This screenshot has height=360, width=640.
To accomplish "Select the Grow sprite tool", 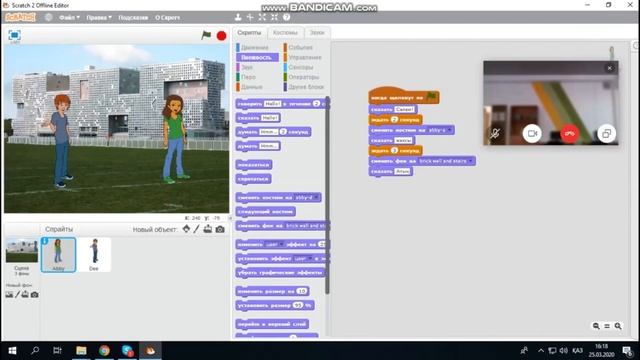I will coord(262,17).
